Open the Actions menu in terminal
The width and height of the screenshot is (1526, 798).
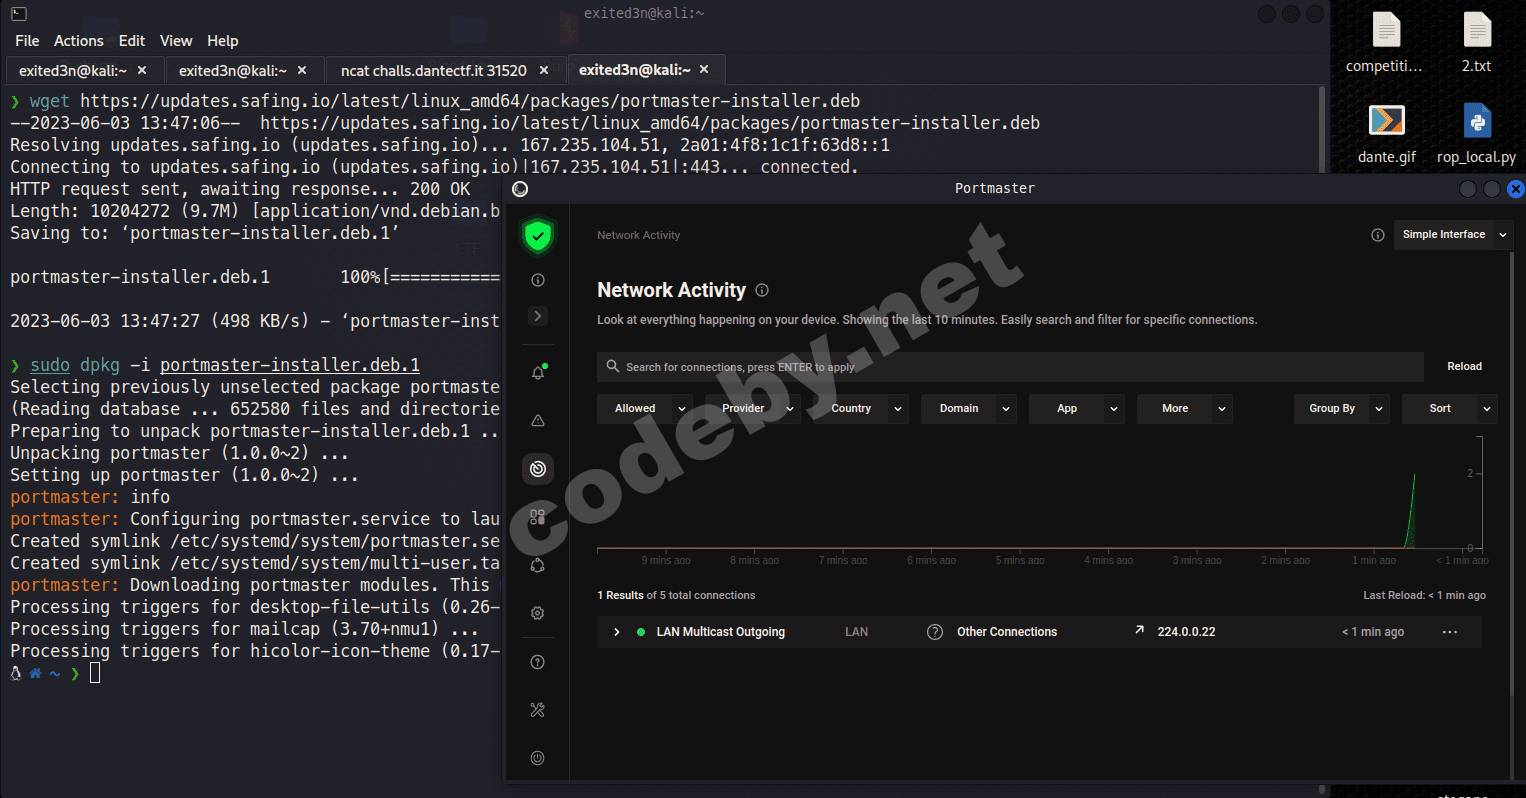(x=78, y=41)
